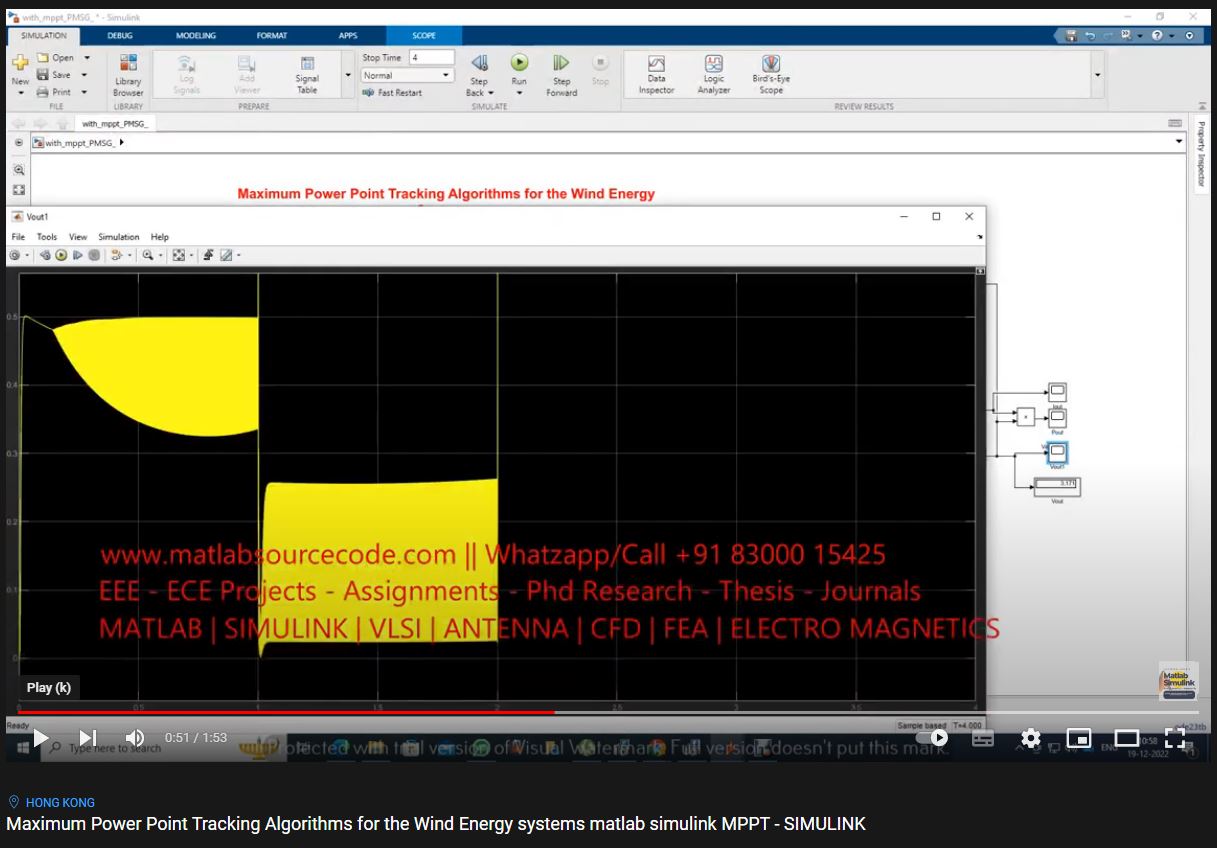Click the Stop Time input field
Screen dimensions: 1217x848
click(x=431, y=58)
